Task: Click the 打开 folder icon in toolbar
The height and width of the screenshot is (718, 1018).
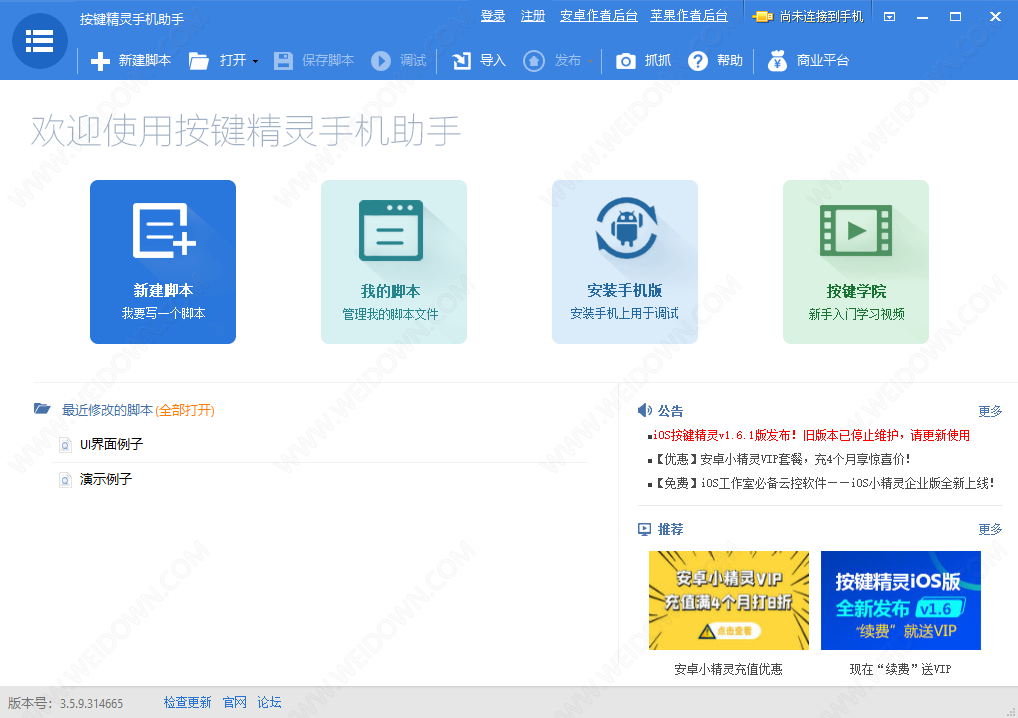Action: click(x=199, y=61)
